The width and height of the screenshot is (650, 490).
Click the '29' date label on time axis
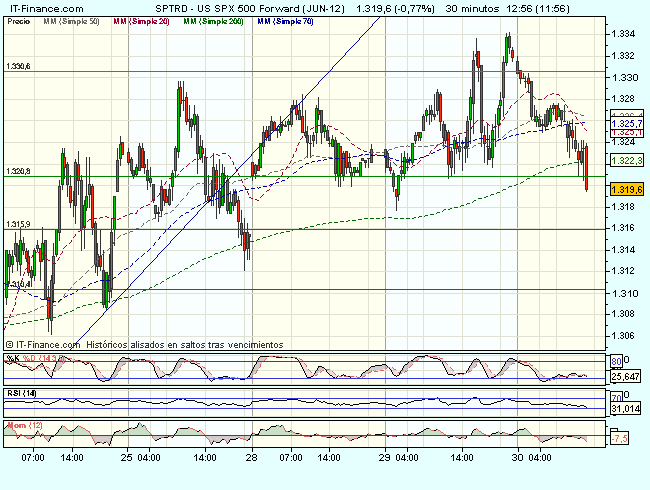(385, 458)
